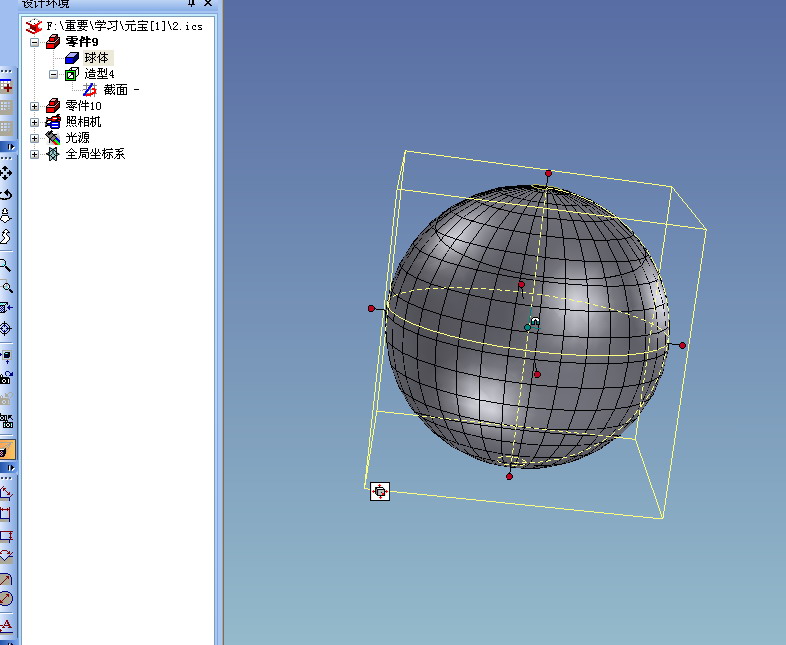Click the red part icon beside 零件9
The width and height of the screenshot is (786, 645).
53,42
